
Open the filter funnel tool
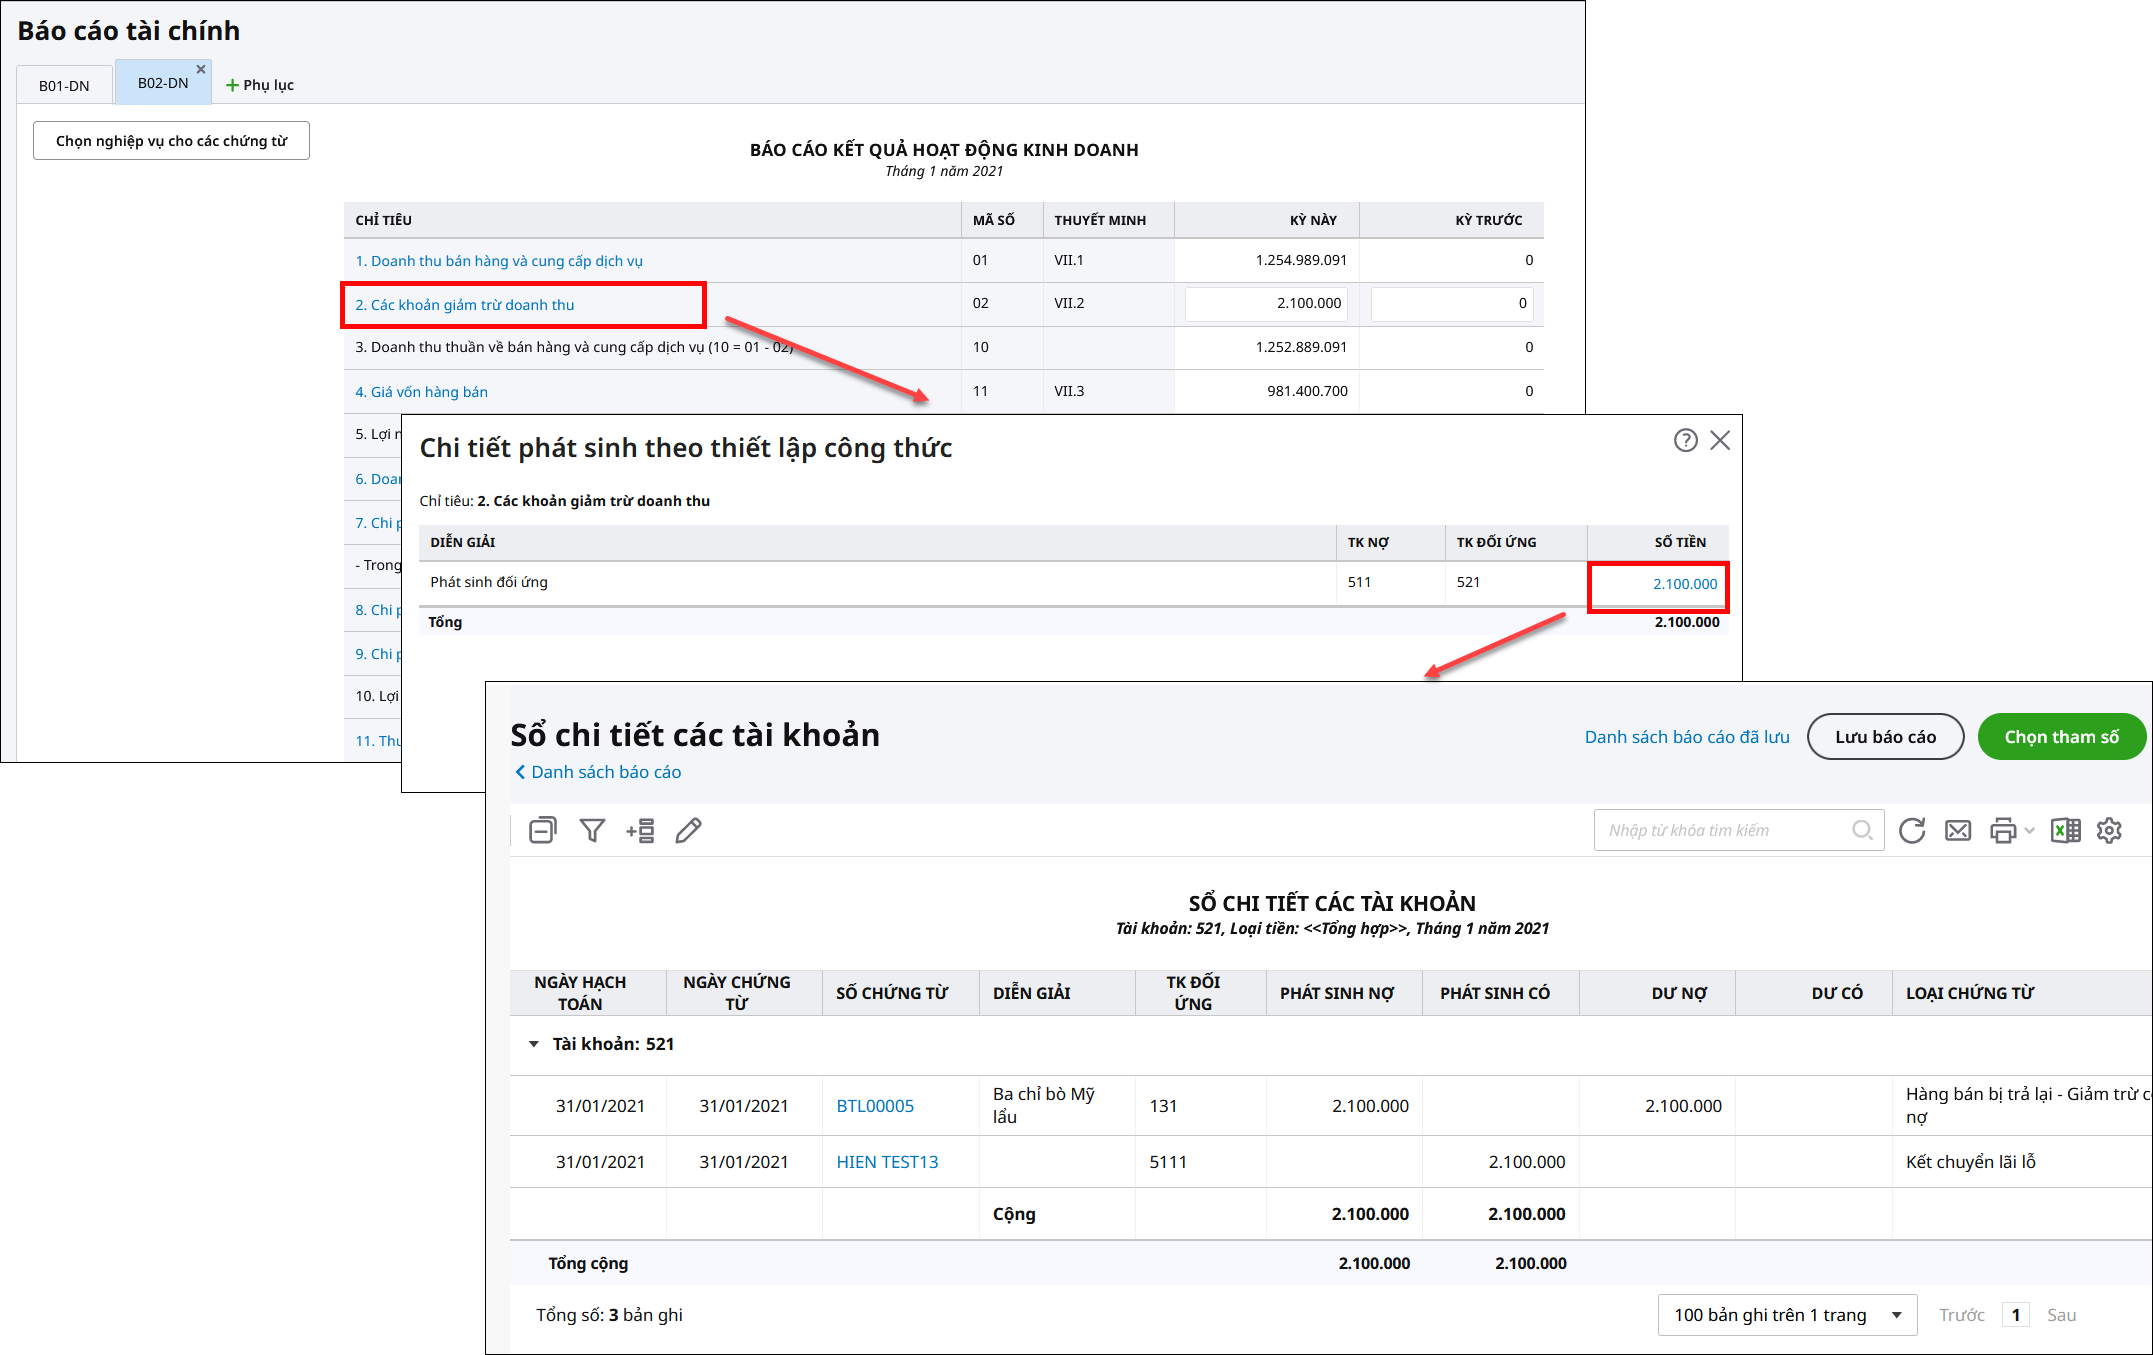(x=592, y=830)
